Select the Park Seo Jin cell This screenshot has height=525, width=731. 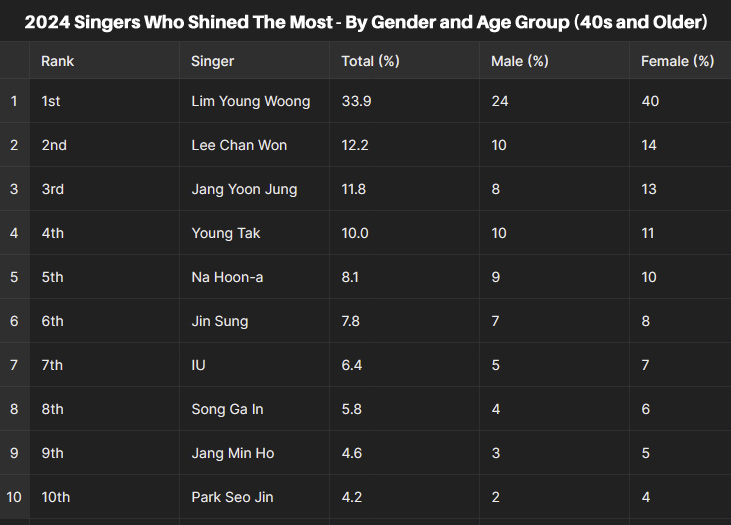pos(255,497)
